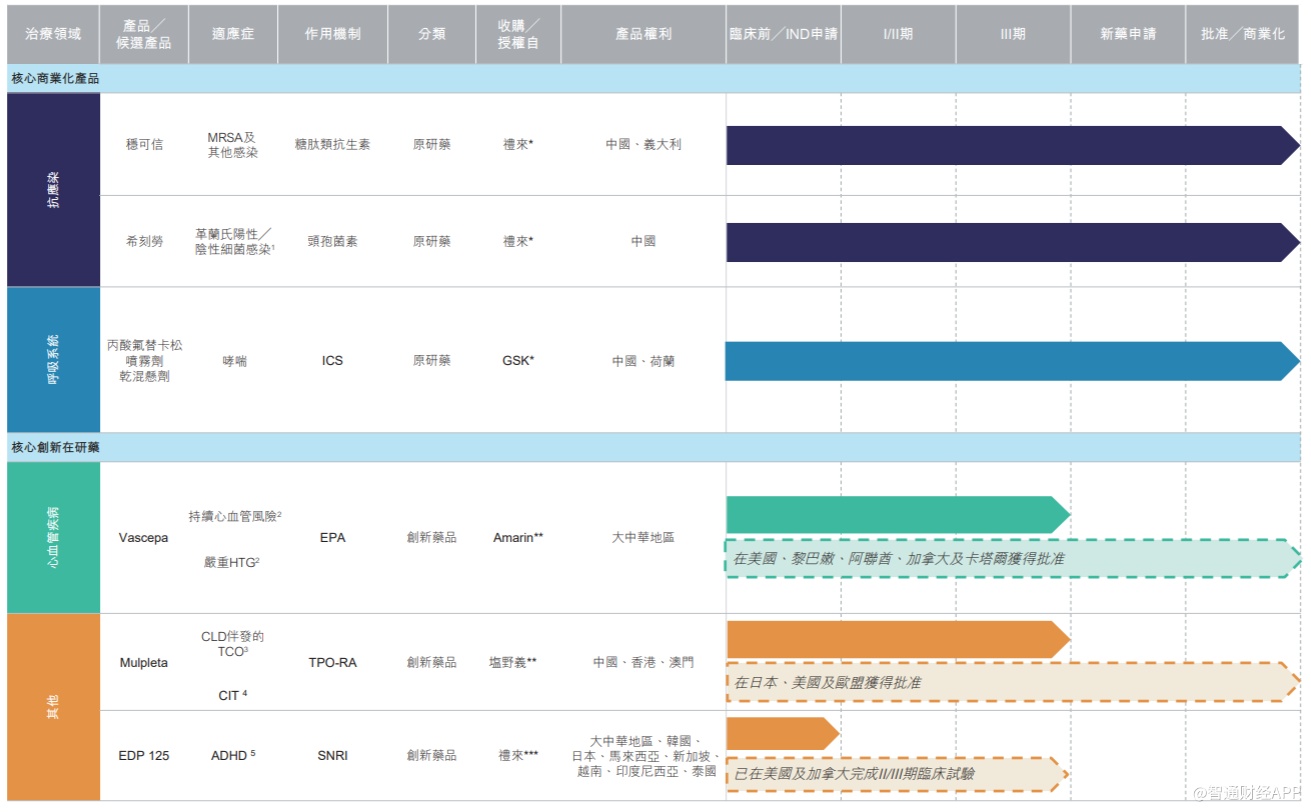
Task: Click the 適應症 column header
Action: coord(233,34)
